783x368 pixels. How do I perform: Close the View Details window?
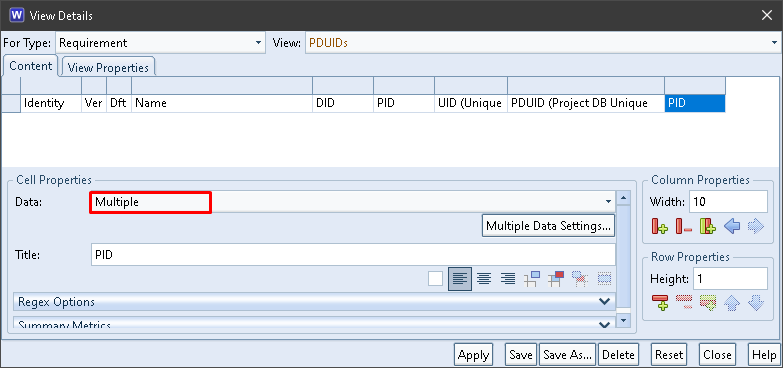pos(767,15)
